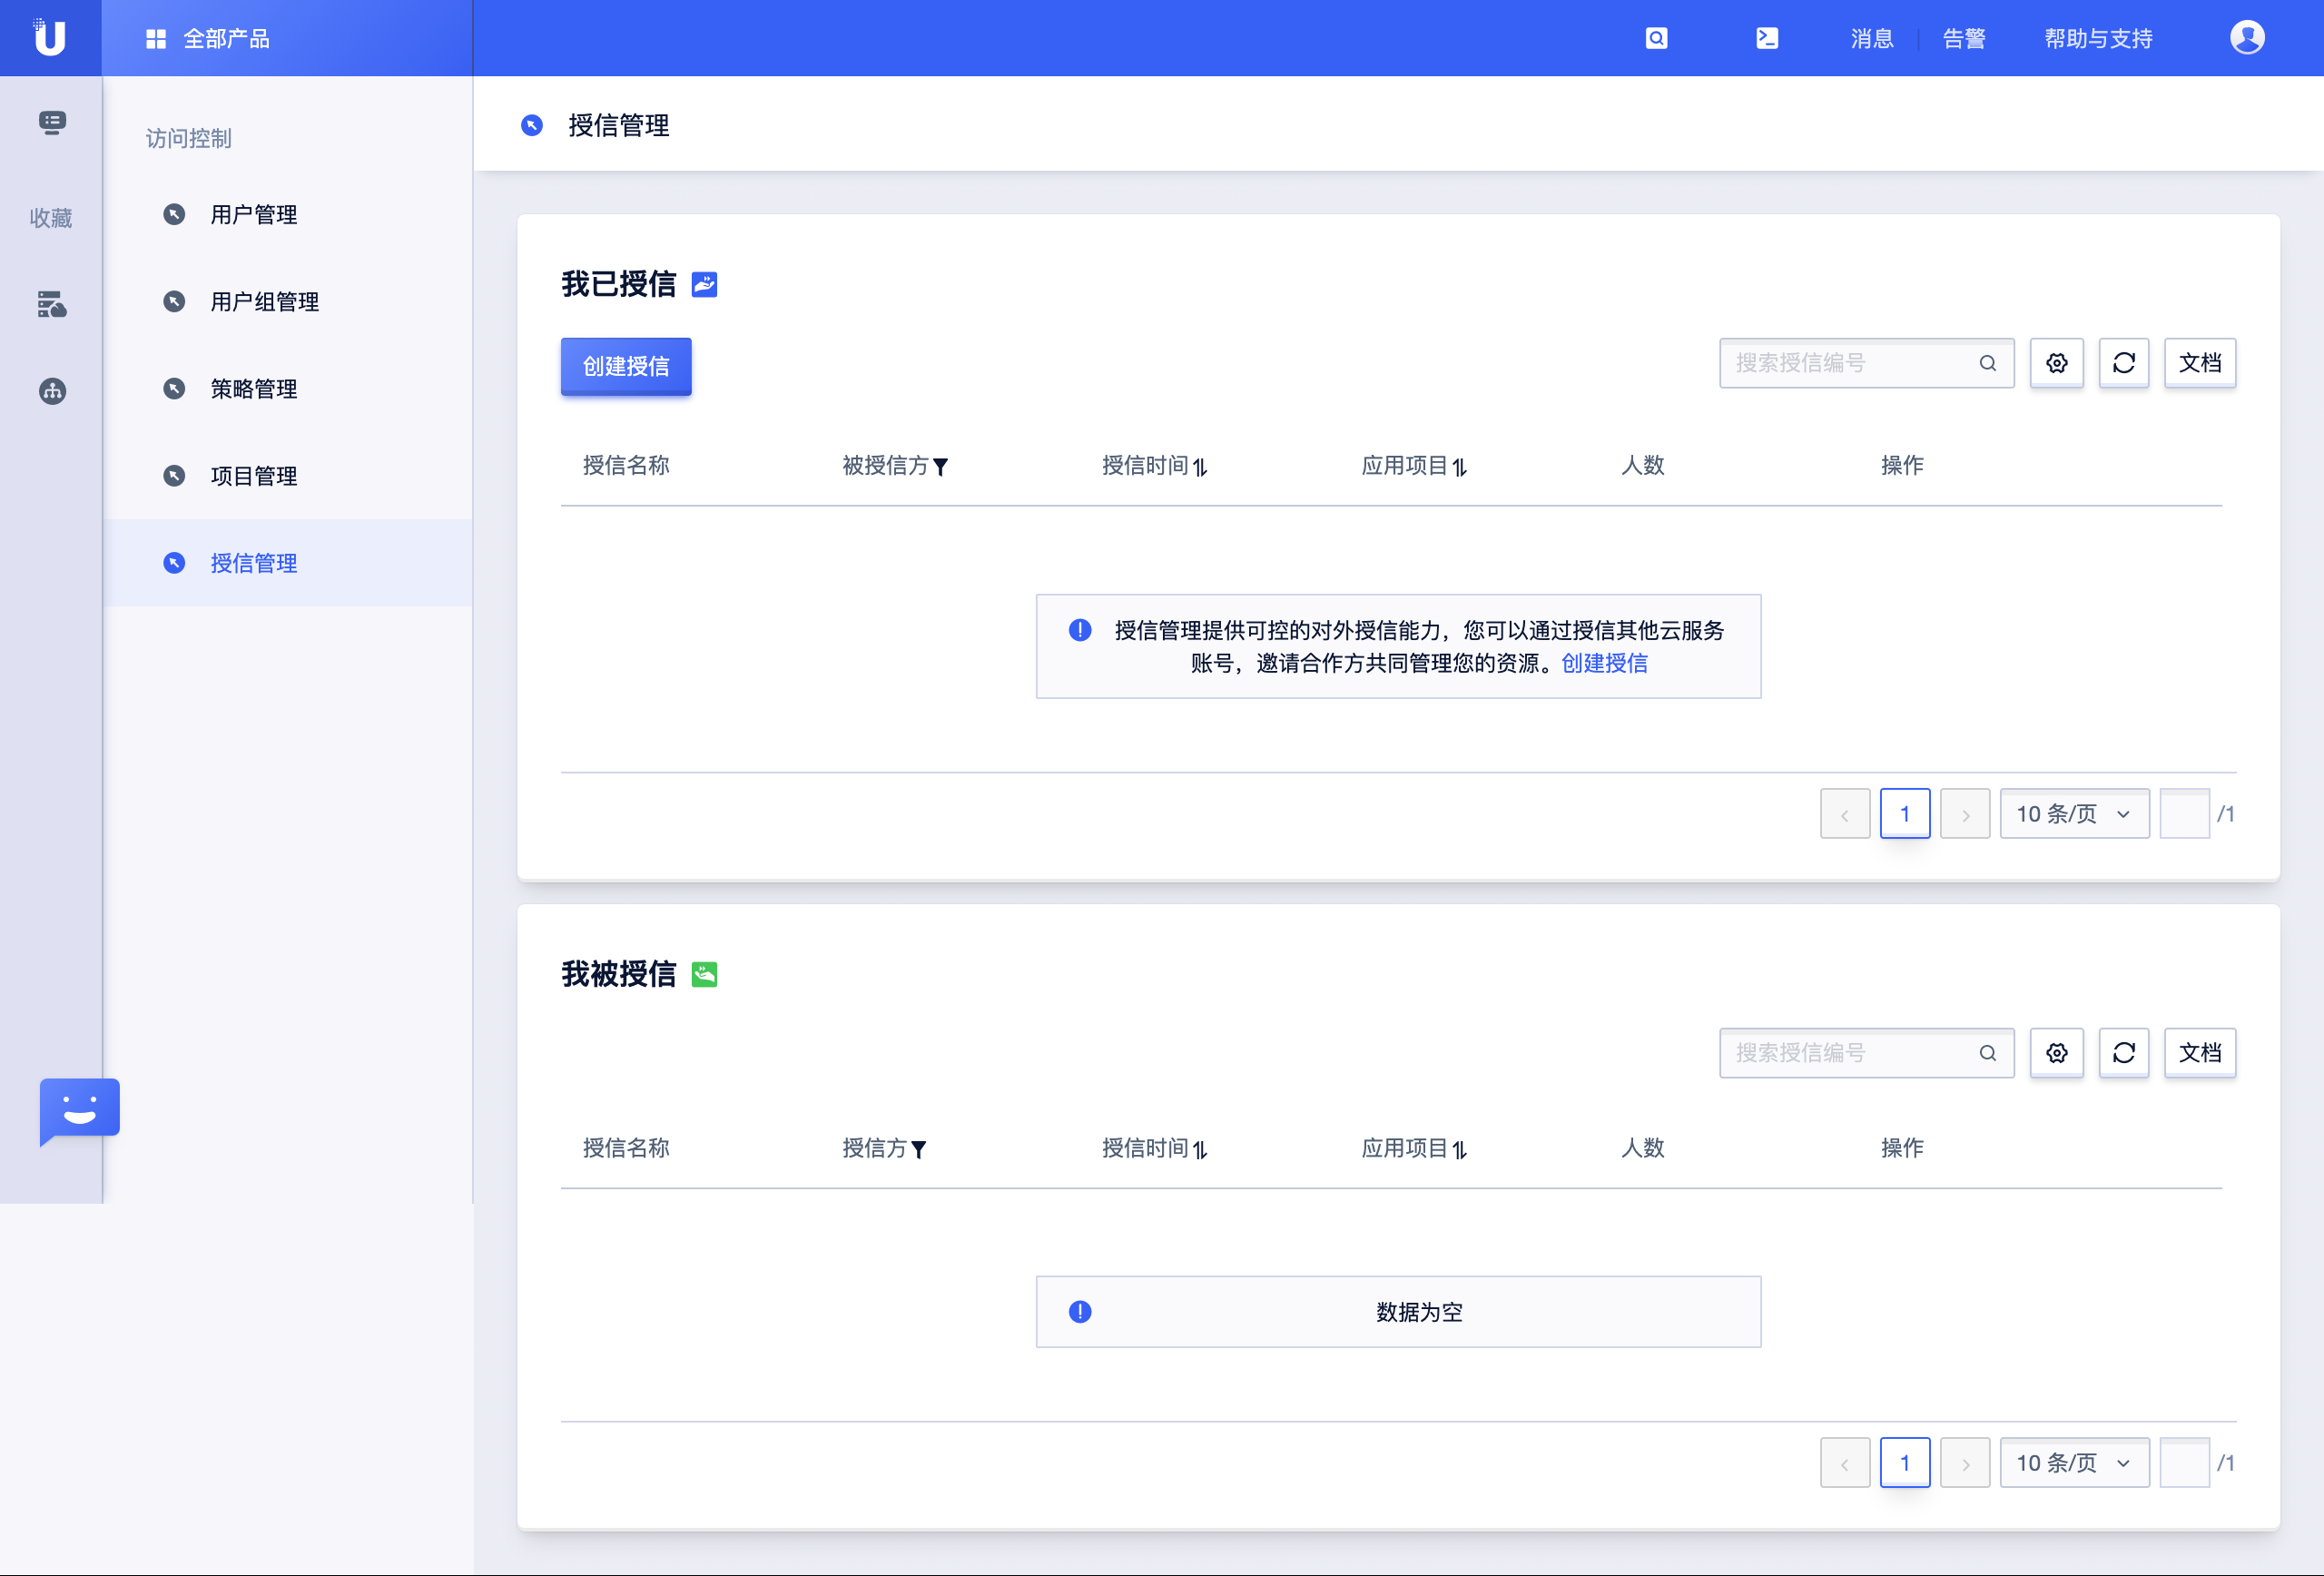The height and width of the screenshot is (1576, 2324).
Task: Open column settings gear in 我已授信
Action: 2057,363
